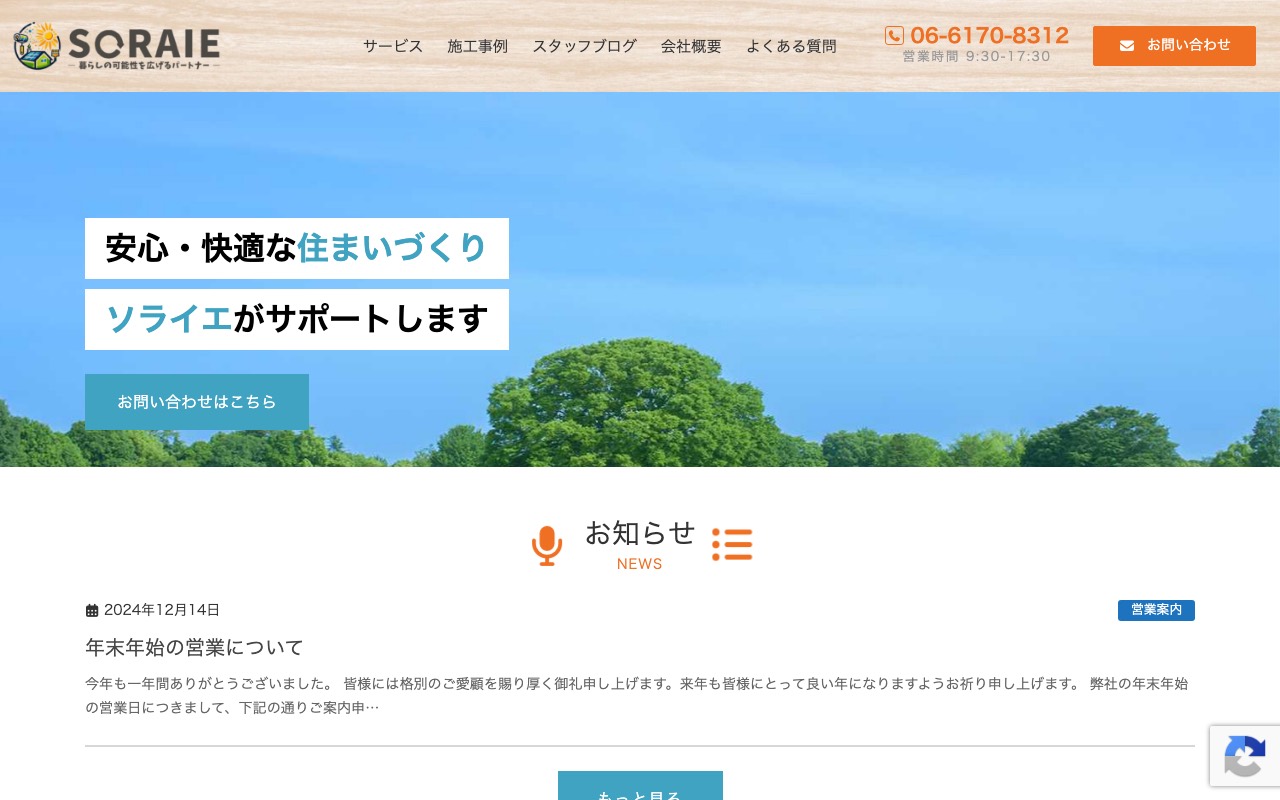Click the reCAPTCHA badge icon
1280x800 pixels.
(x=1244, y=756)
